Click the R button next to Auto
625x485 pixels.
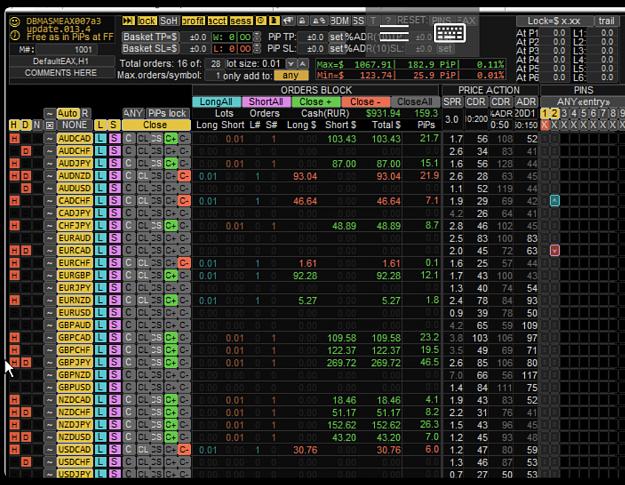[85, 113]
